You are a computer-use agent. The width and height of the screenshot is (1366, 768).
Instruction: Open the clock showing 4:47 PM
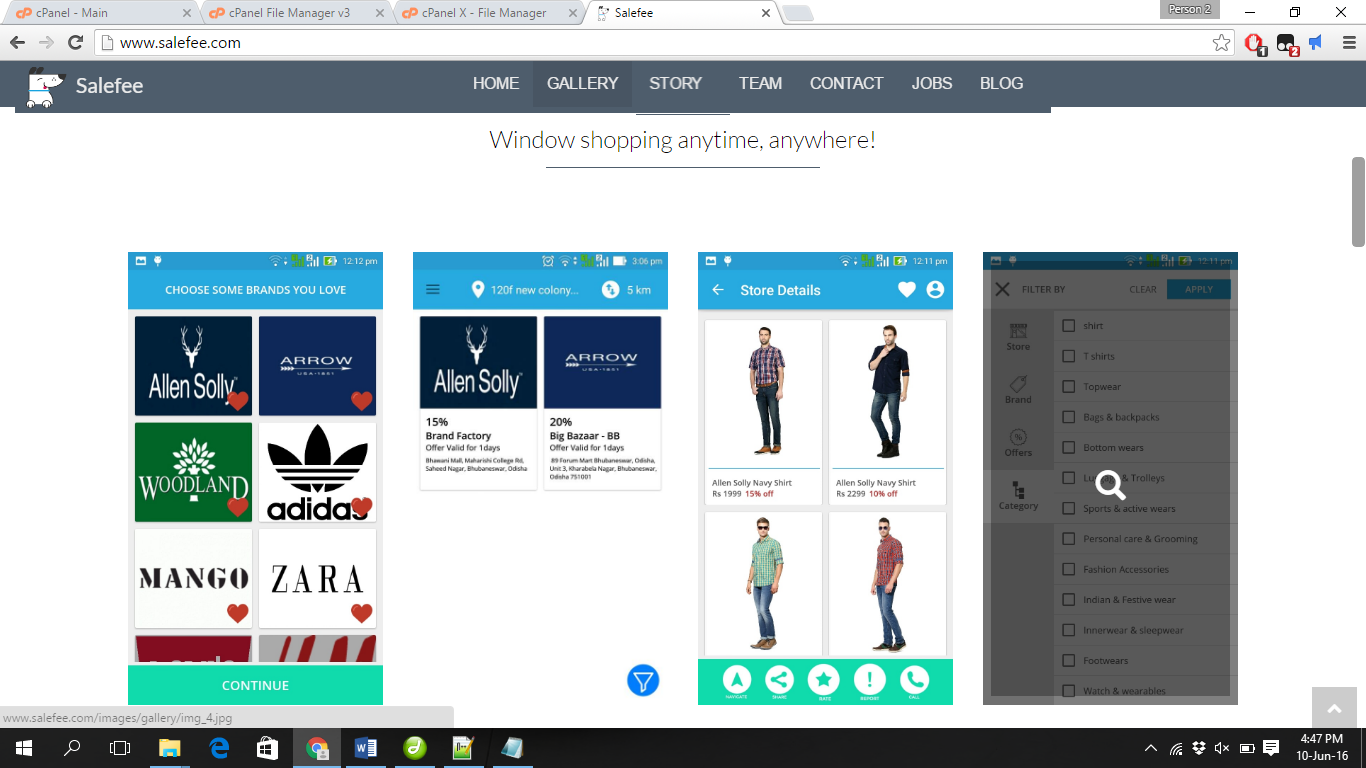tap(1324, 747)
